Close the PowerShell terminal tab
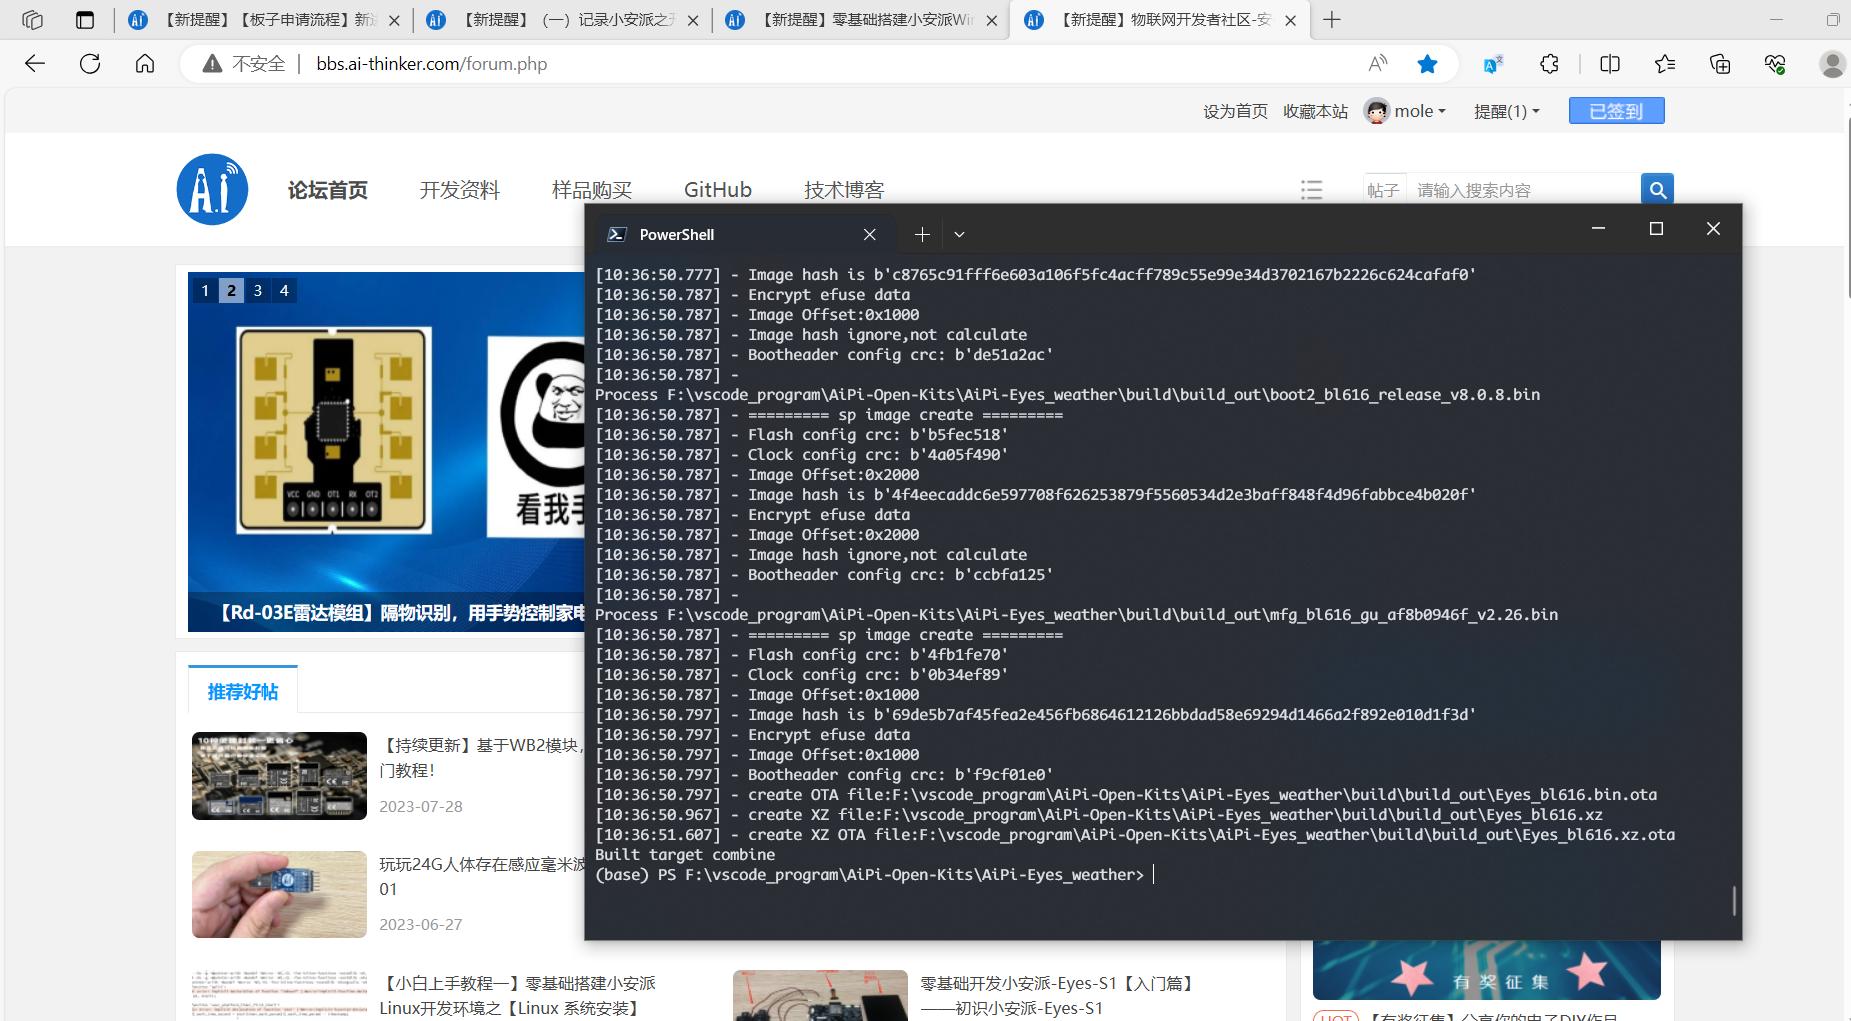This screenshot has width=1851, height=1021. [869, 234]
